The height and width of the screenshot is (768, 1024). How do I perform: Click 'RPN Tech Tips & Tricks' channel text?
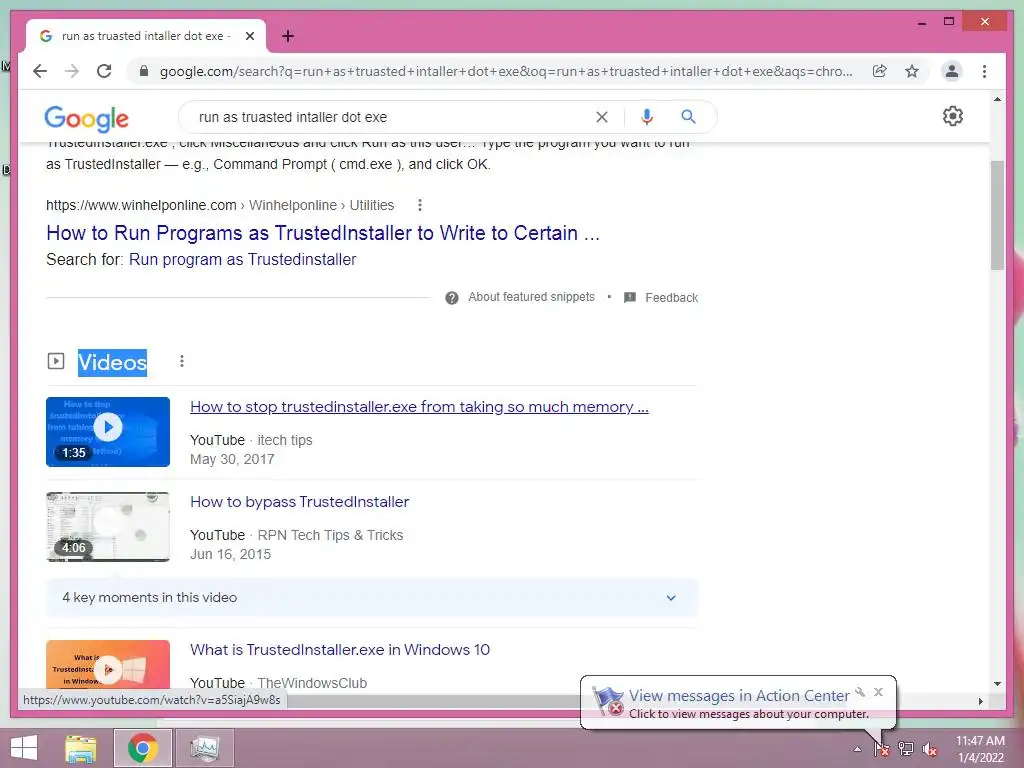coord(330,536)
